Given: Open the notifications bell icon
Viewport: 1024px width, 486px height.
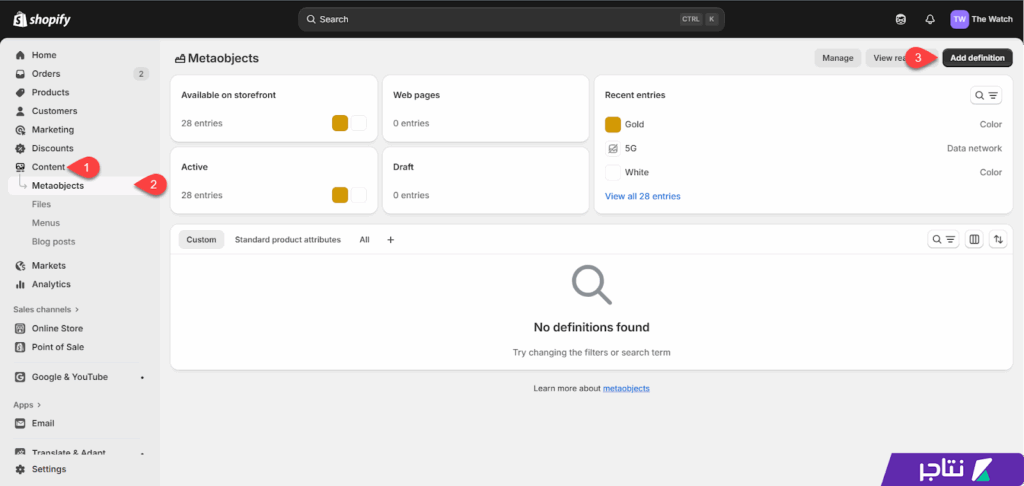Looking at the screenshot, I should 930,19.
